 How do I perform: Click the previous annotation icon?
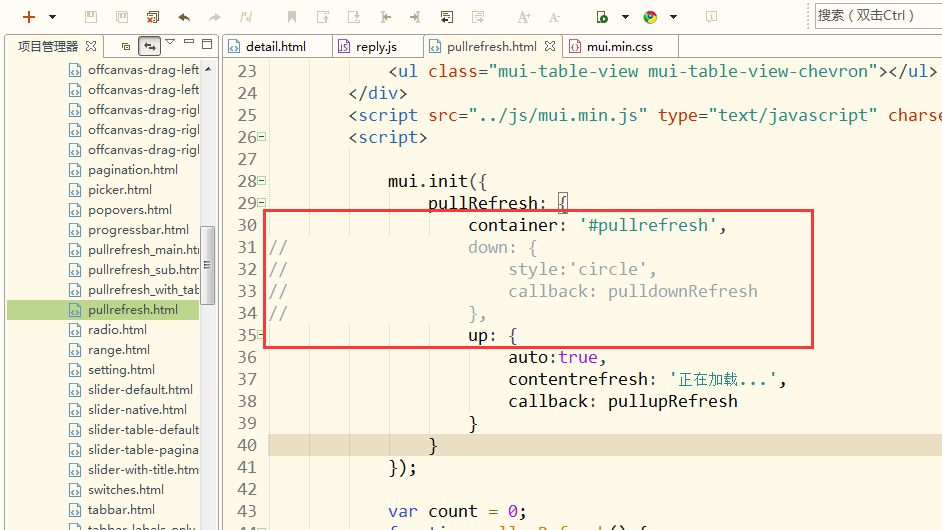323,17
